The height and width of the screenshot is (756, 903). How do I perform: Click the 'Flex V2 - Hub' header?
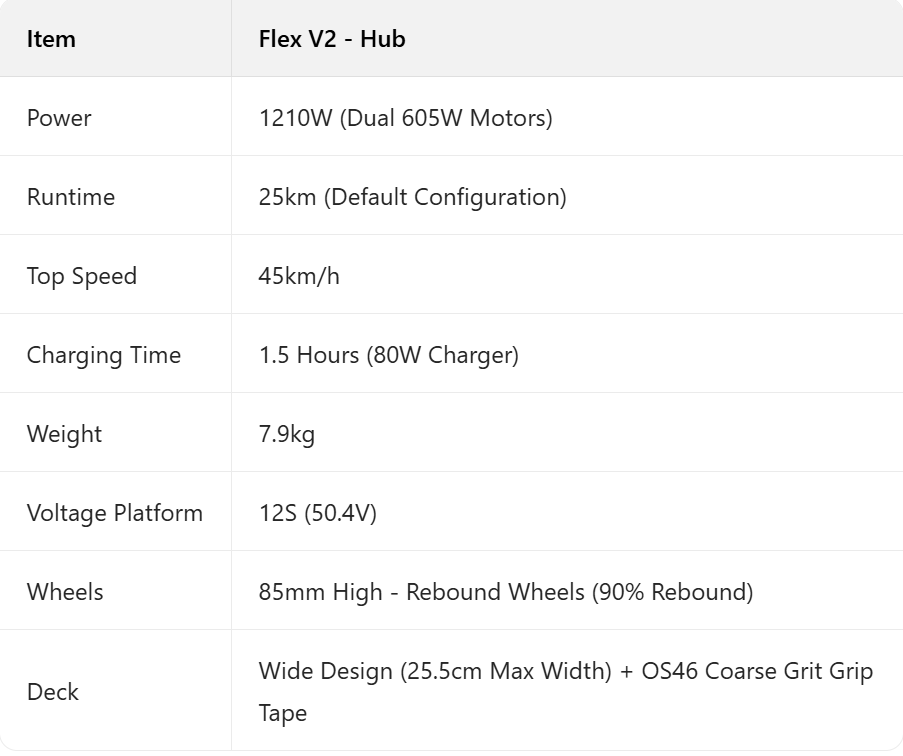click(x=331, y=39)
